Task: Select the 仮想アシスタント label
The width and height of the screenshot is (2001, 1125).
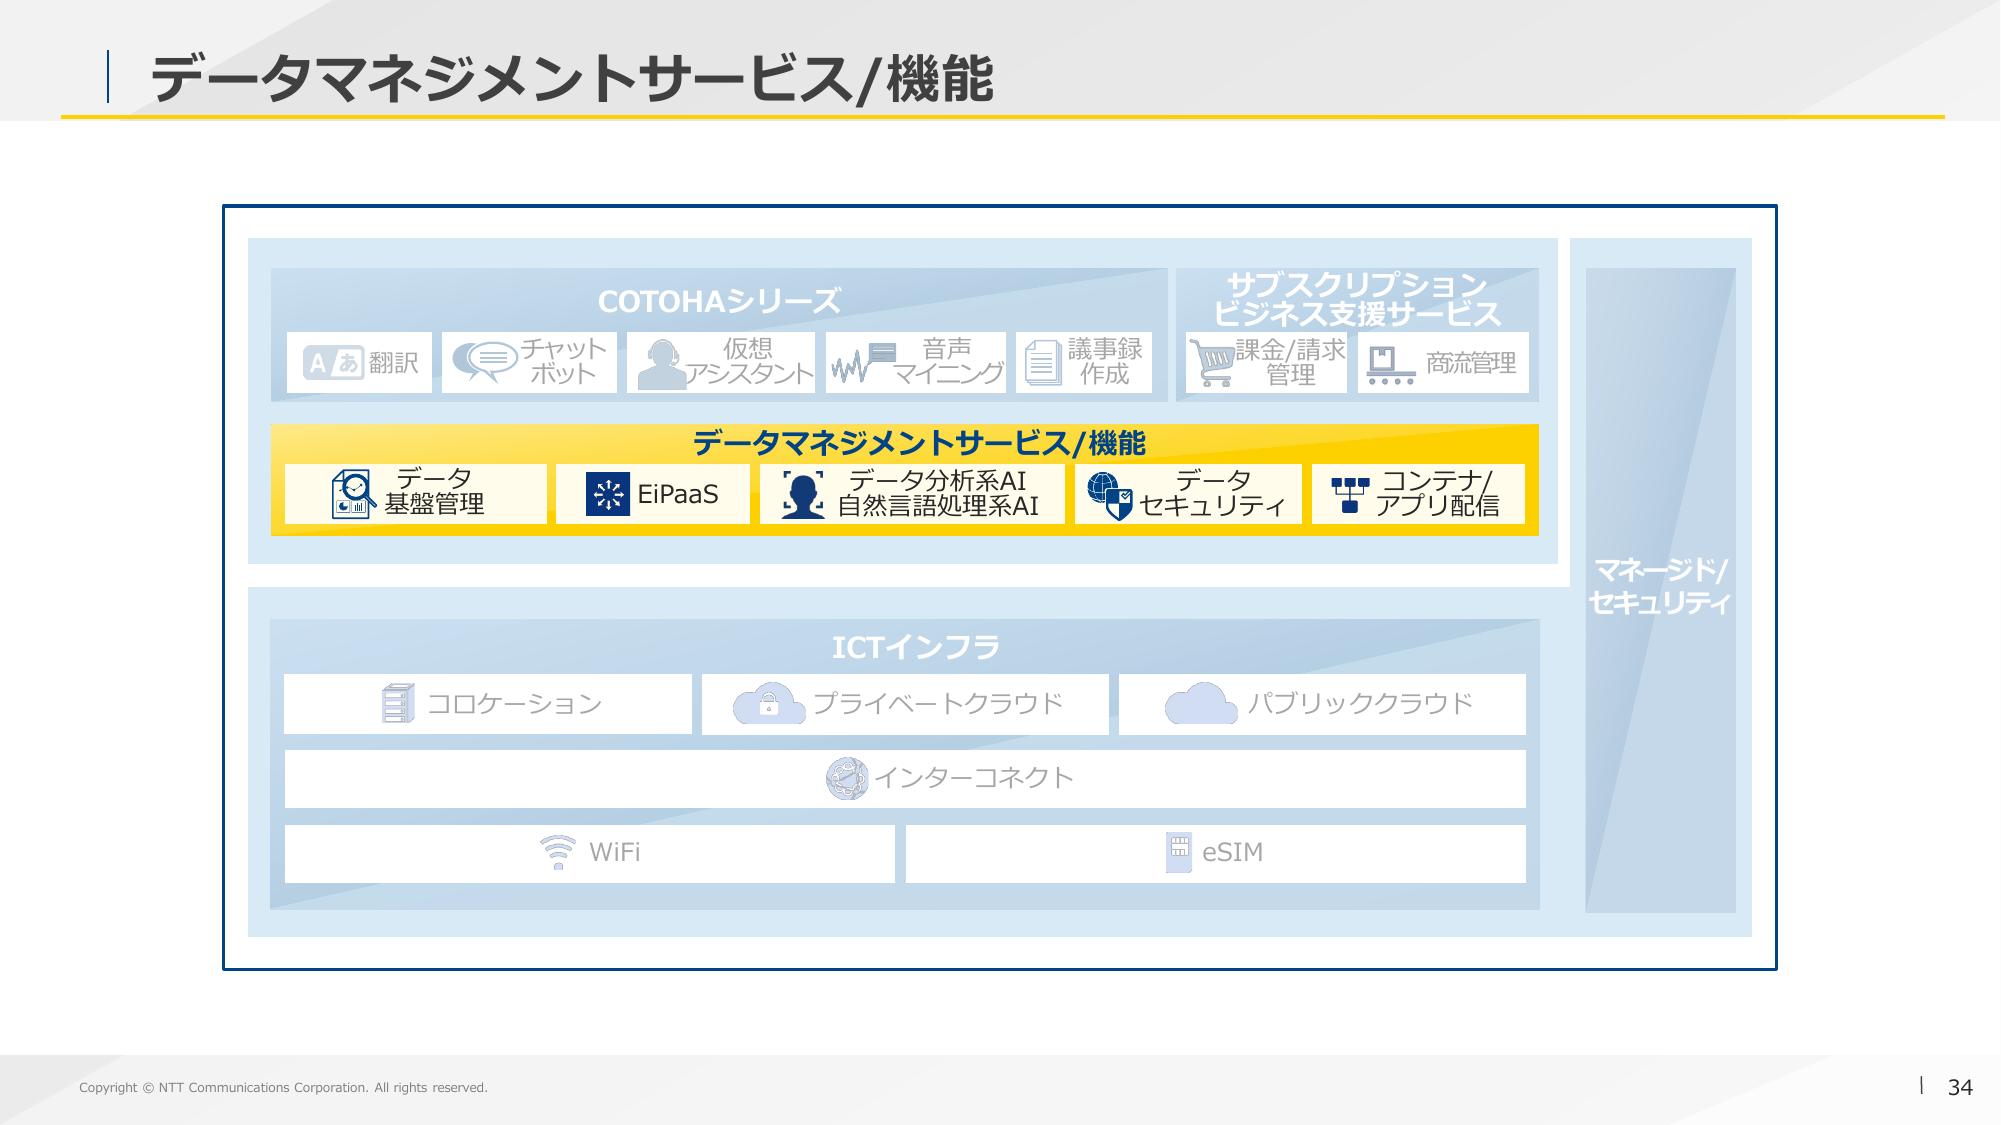Action: 748,362
